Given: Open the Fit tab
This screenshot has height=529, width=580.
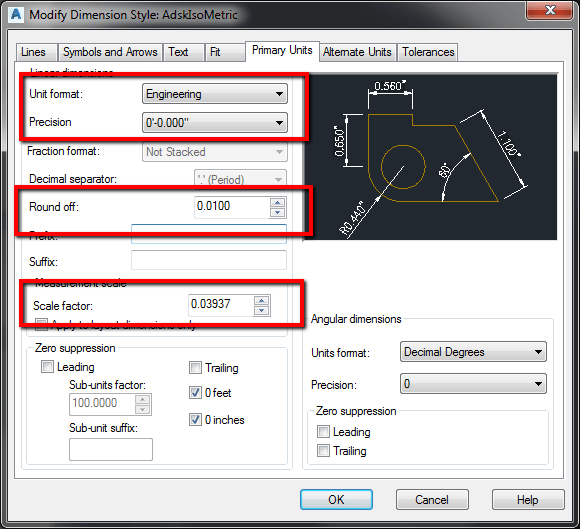Looking at the screenshot, I should coord(225,52).
